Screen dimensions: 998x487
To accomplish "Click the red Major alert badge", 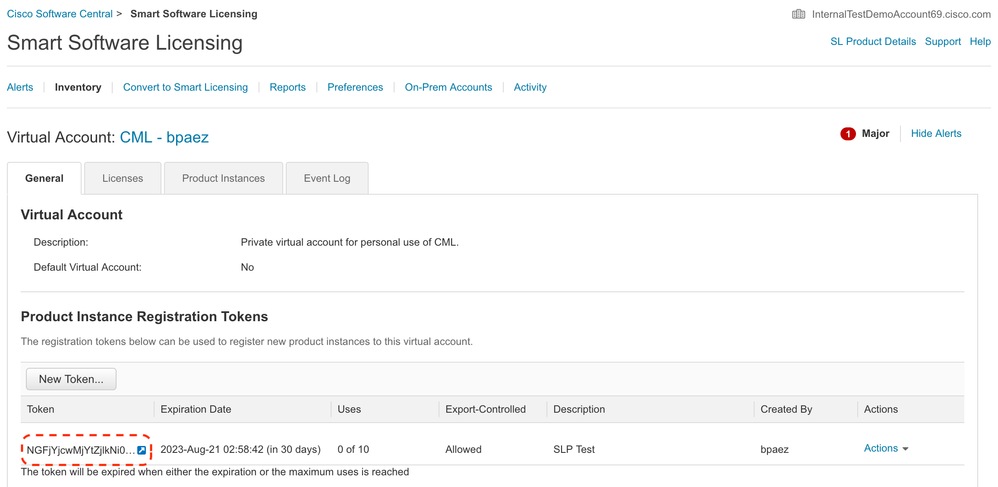I will (x=848, y=134).
